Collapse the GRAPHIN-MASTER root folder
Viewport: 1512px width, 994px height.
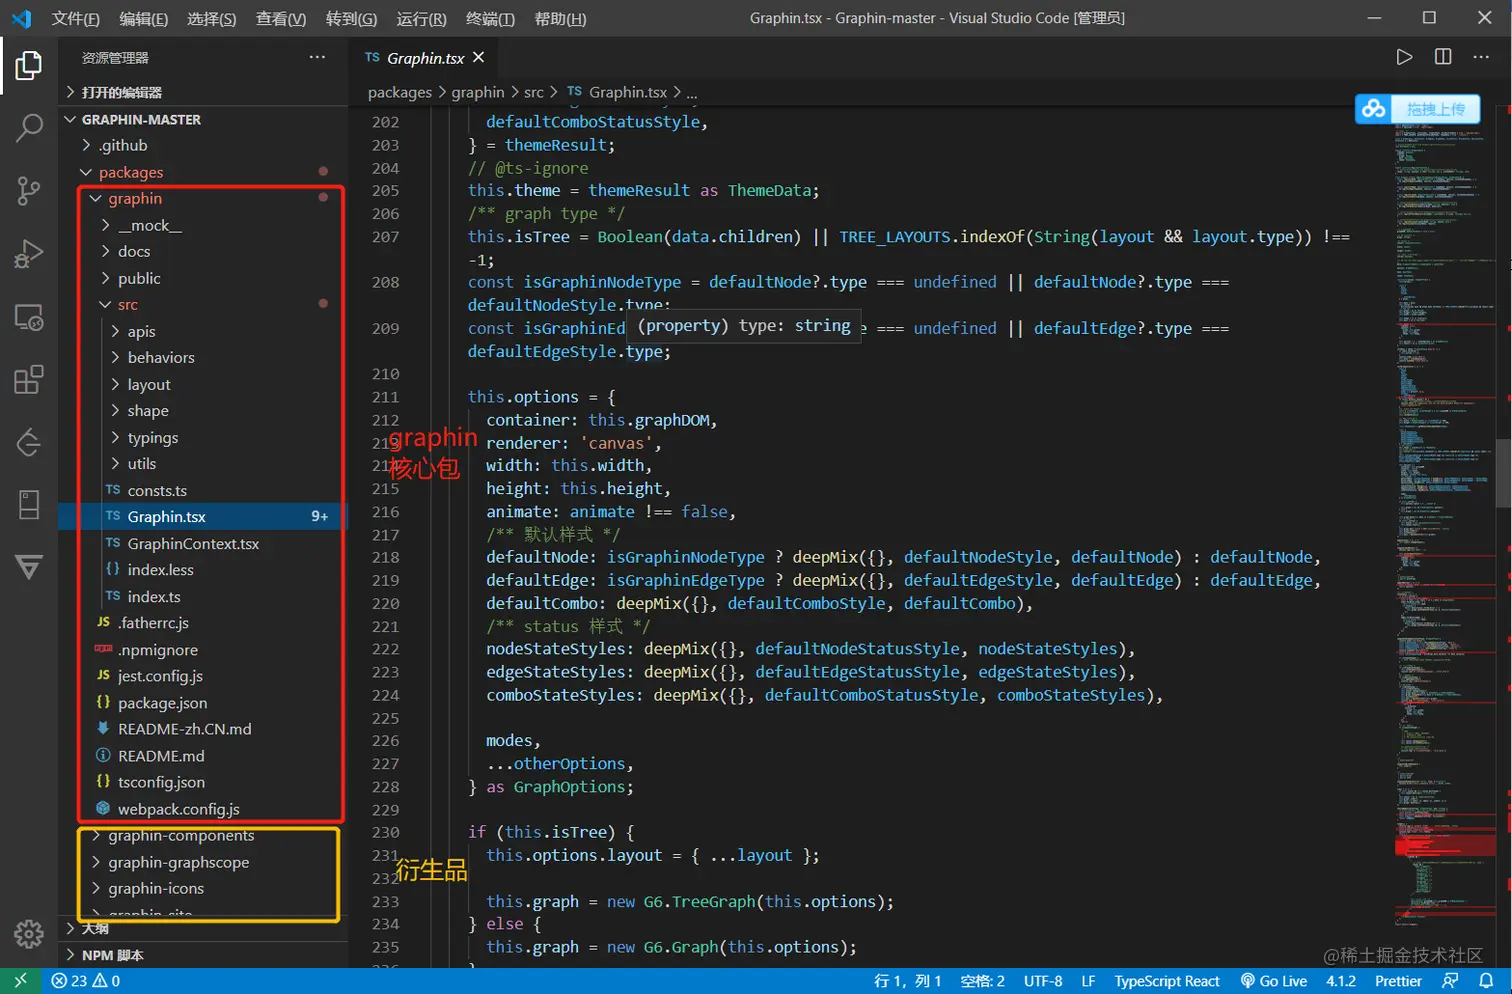[203, 119]
